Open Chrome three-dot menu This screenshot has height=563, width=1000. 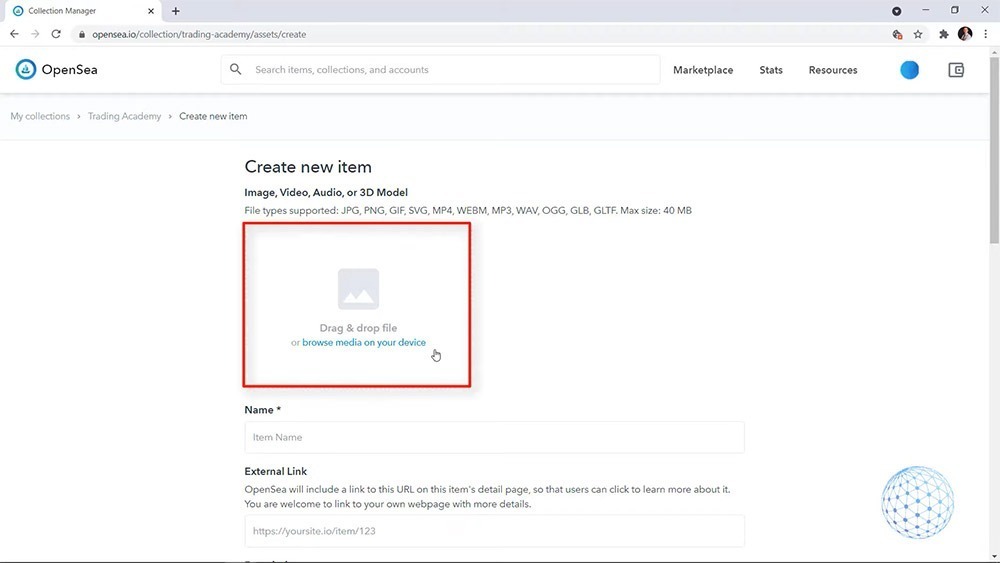pos(986,34)
